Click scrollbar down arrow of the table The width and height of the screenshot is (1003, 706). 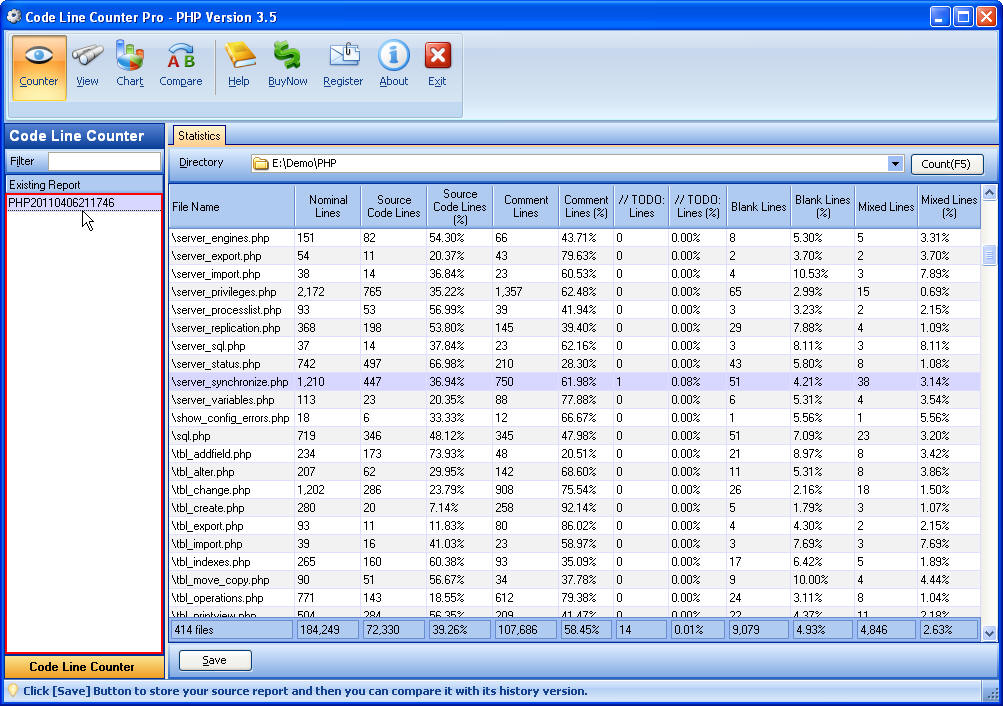click(990, 633)
